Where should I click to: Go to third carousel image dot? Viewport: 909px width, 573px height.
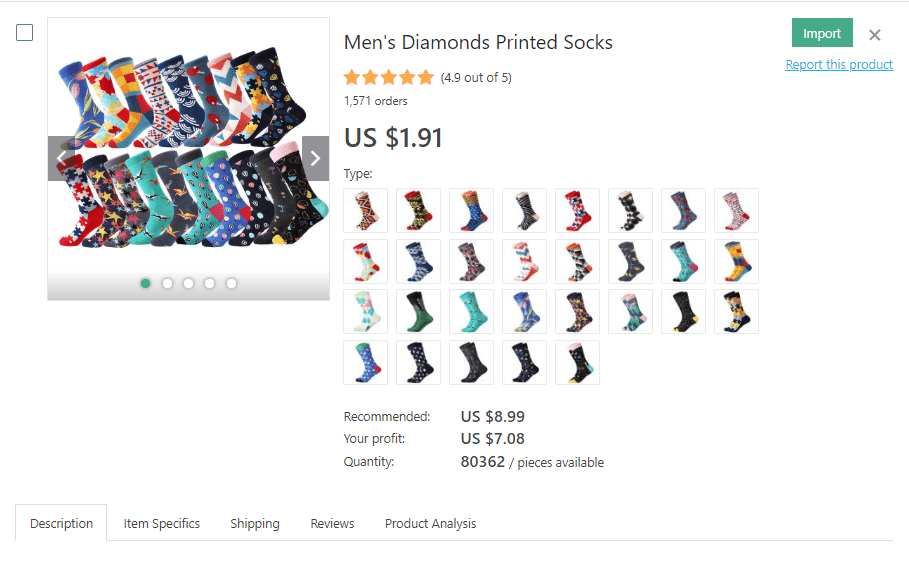(x=188, y=283)
